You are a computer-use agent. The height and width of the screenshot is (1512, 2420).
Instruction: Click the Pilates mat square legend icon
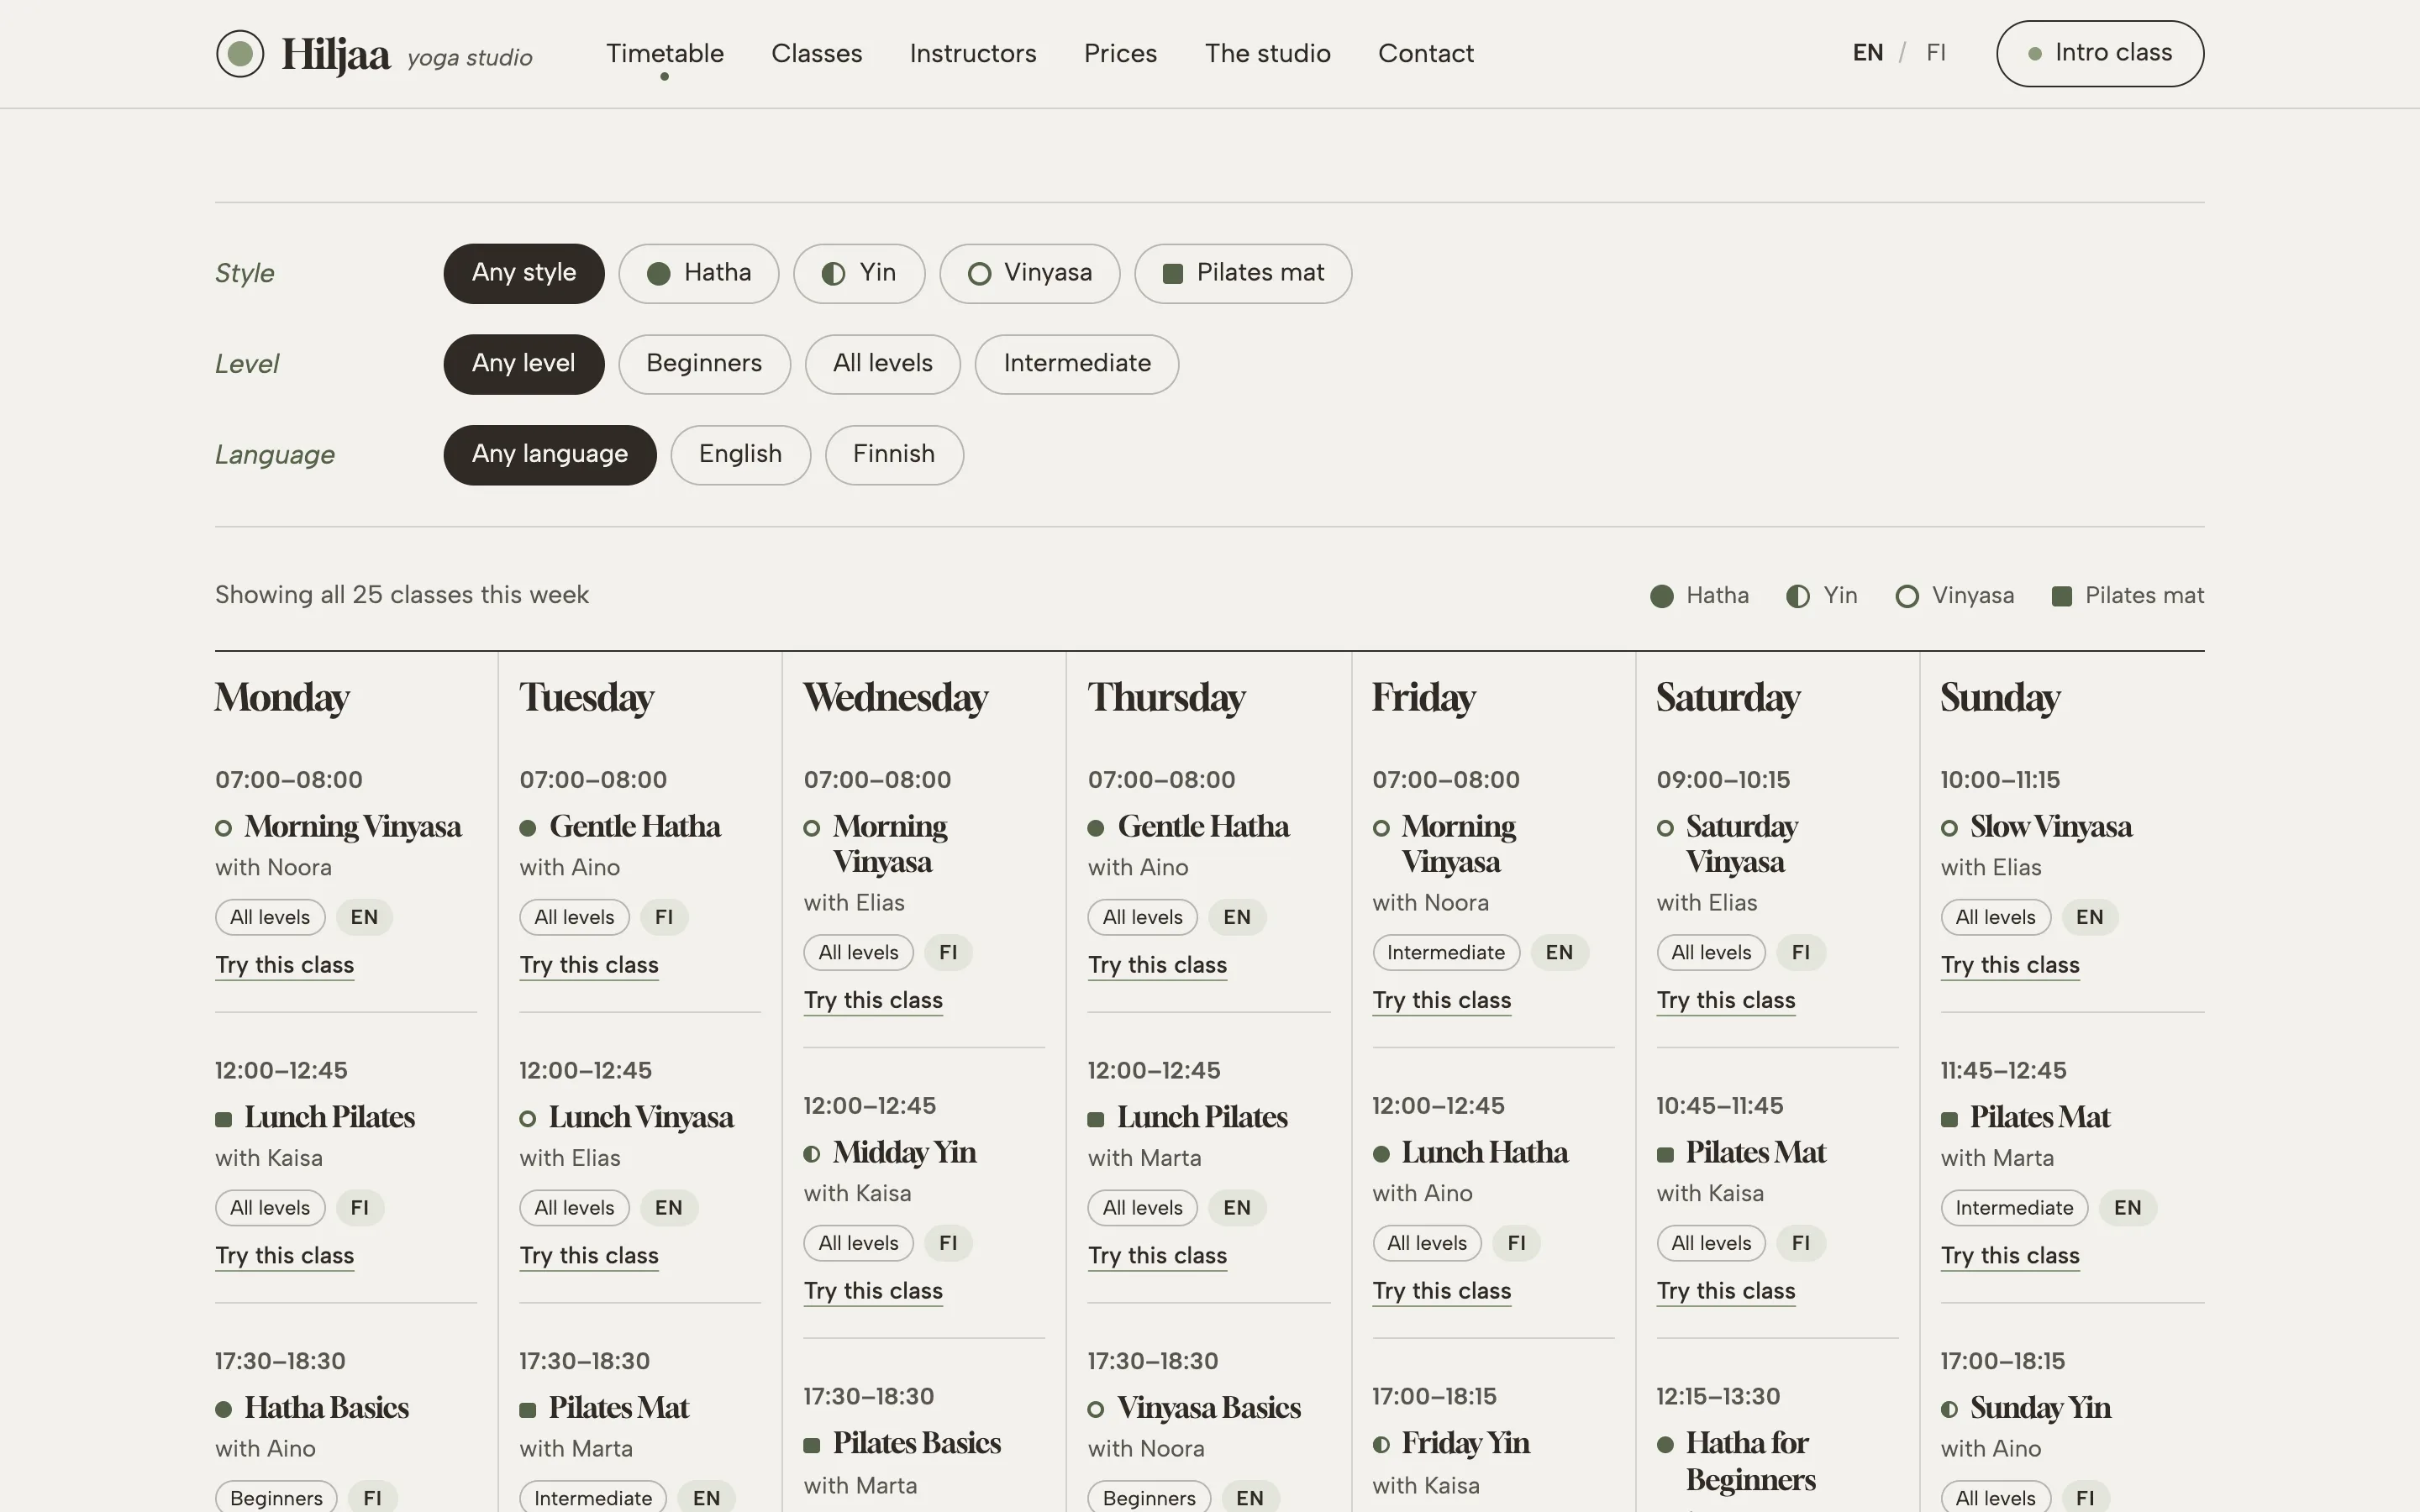click(2062, 596)
